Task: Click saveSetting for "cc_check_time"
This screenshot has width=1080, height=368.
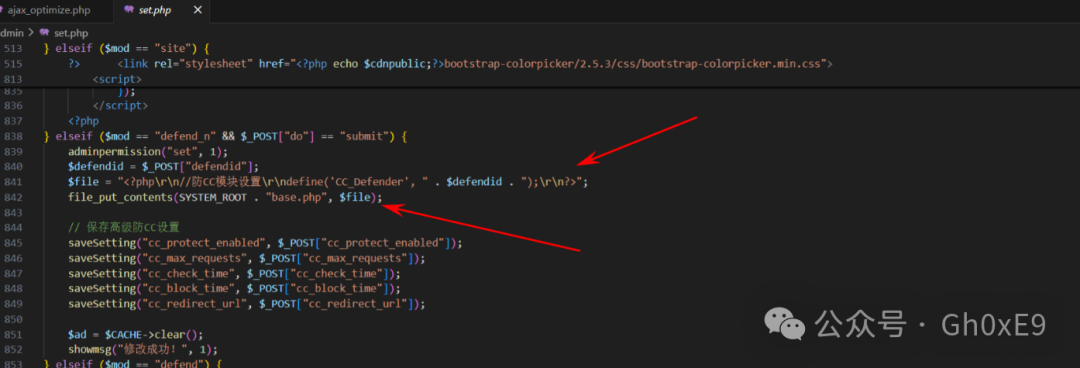Action: click(234, 273)
